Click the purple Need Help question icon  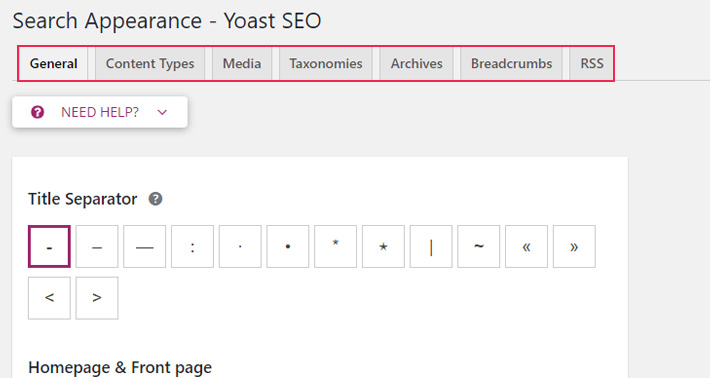[x=38, y=112]
